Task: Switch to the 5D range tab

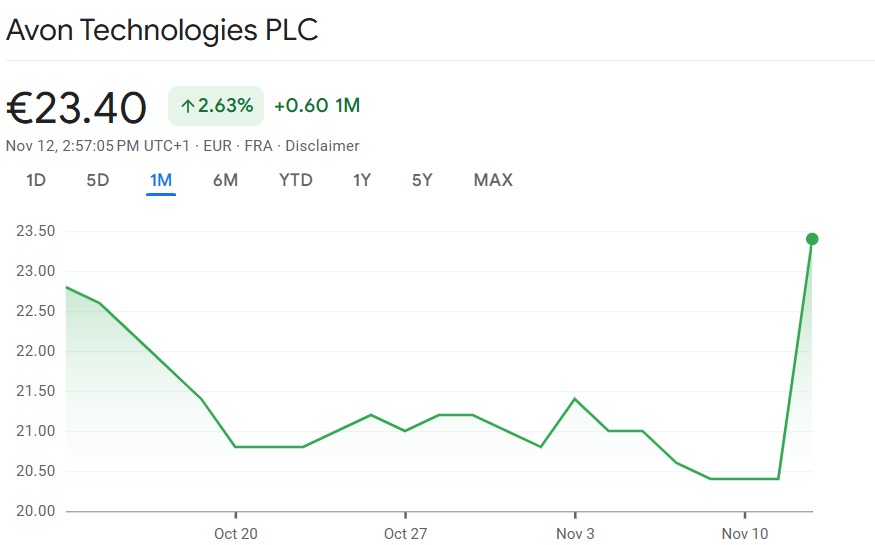Action: [98, 180]
